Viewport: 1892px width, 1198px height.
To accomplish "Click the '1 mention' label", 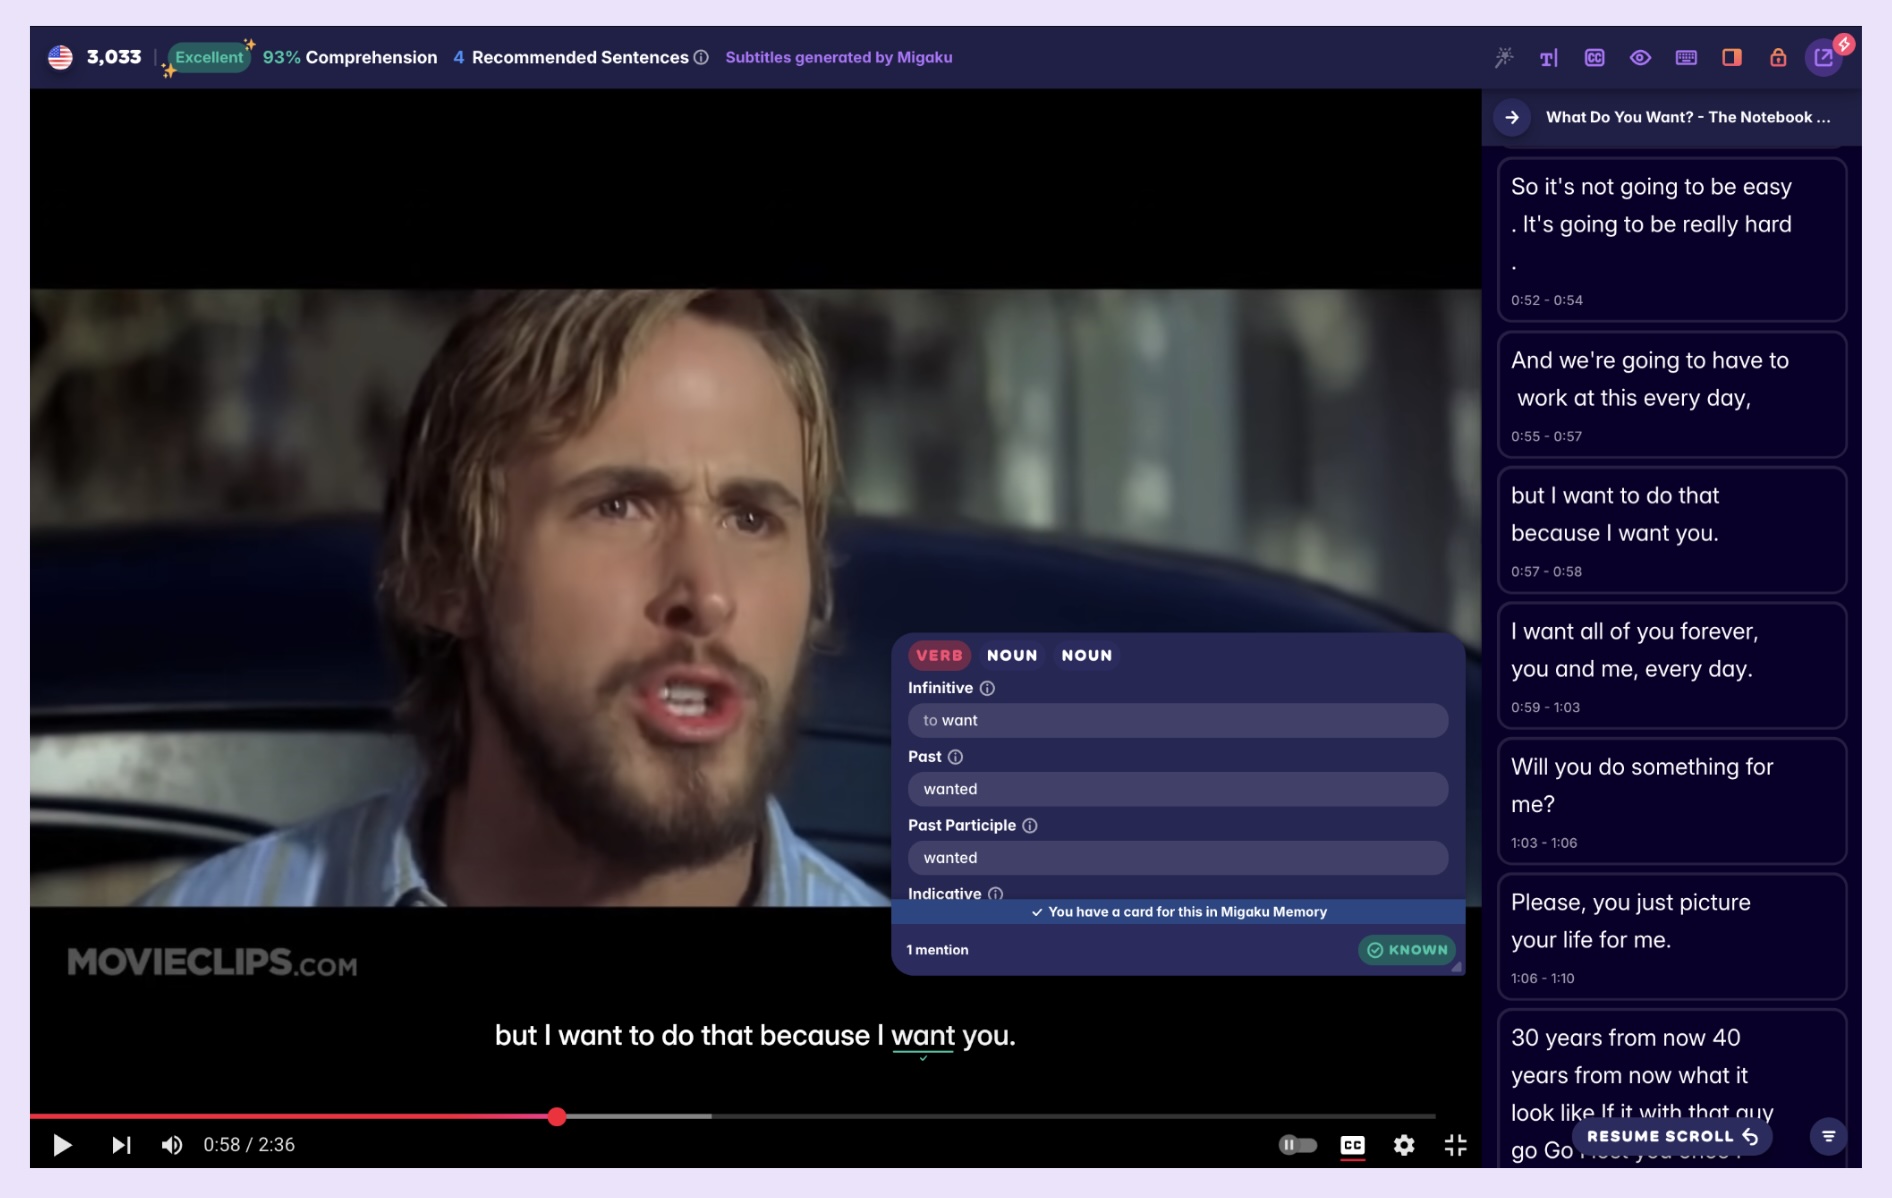I will (x=937, y=950).
